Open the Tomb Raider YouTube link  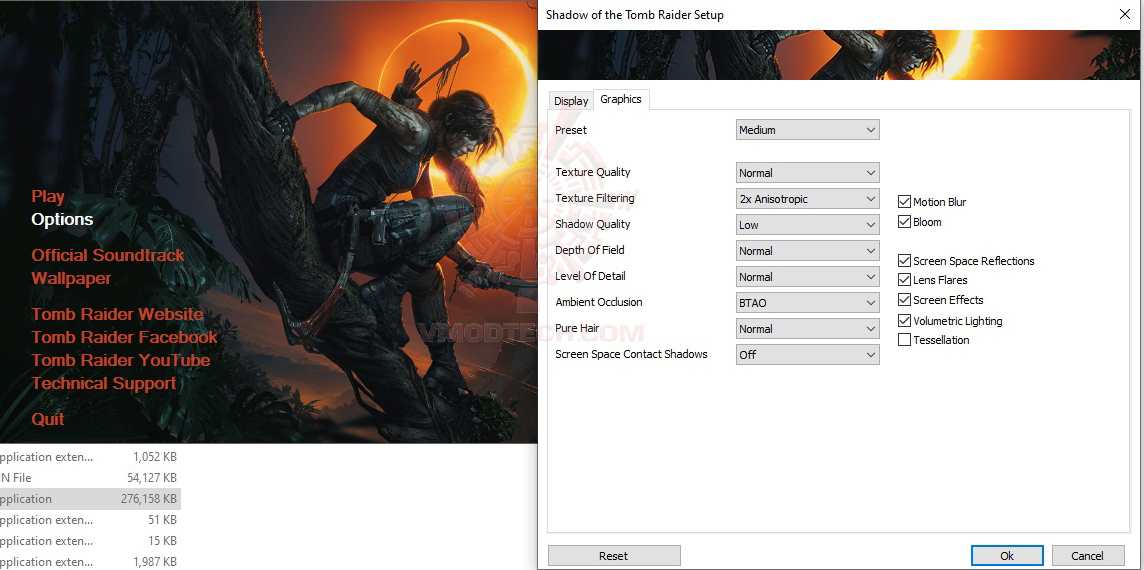121,361
